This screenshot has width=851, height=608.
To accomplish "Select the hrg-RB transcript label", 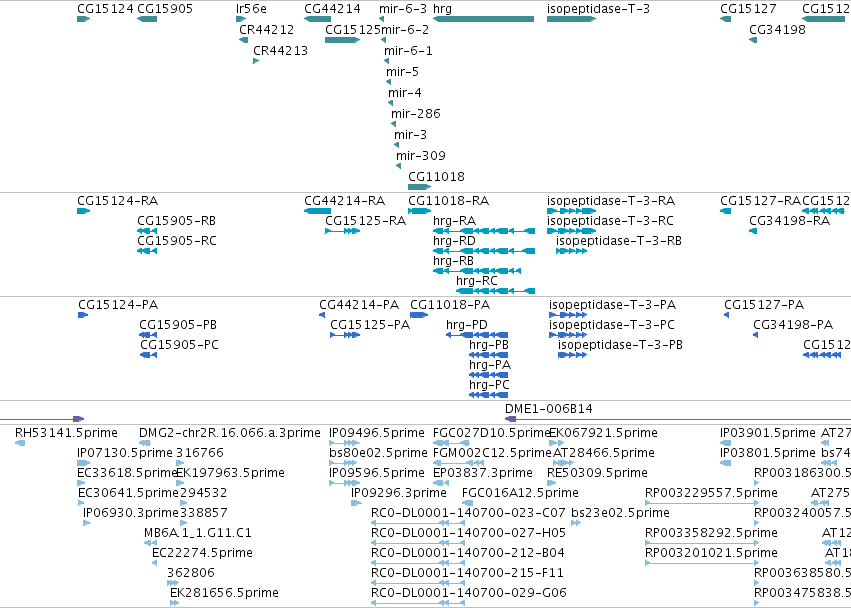I will (x=453, y=261).
